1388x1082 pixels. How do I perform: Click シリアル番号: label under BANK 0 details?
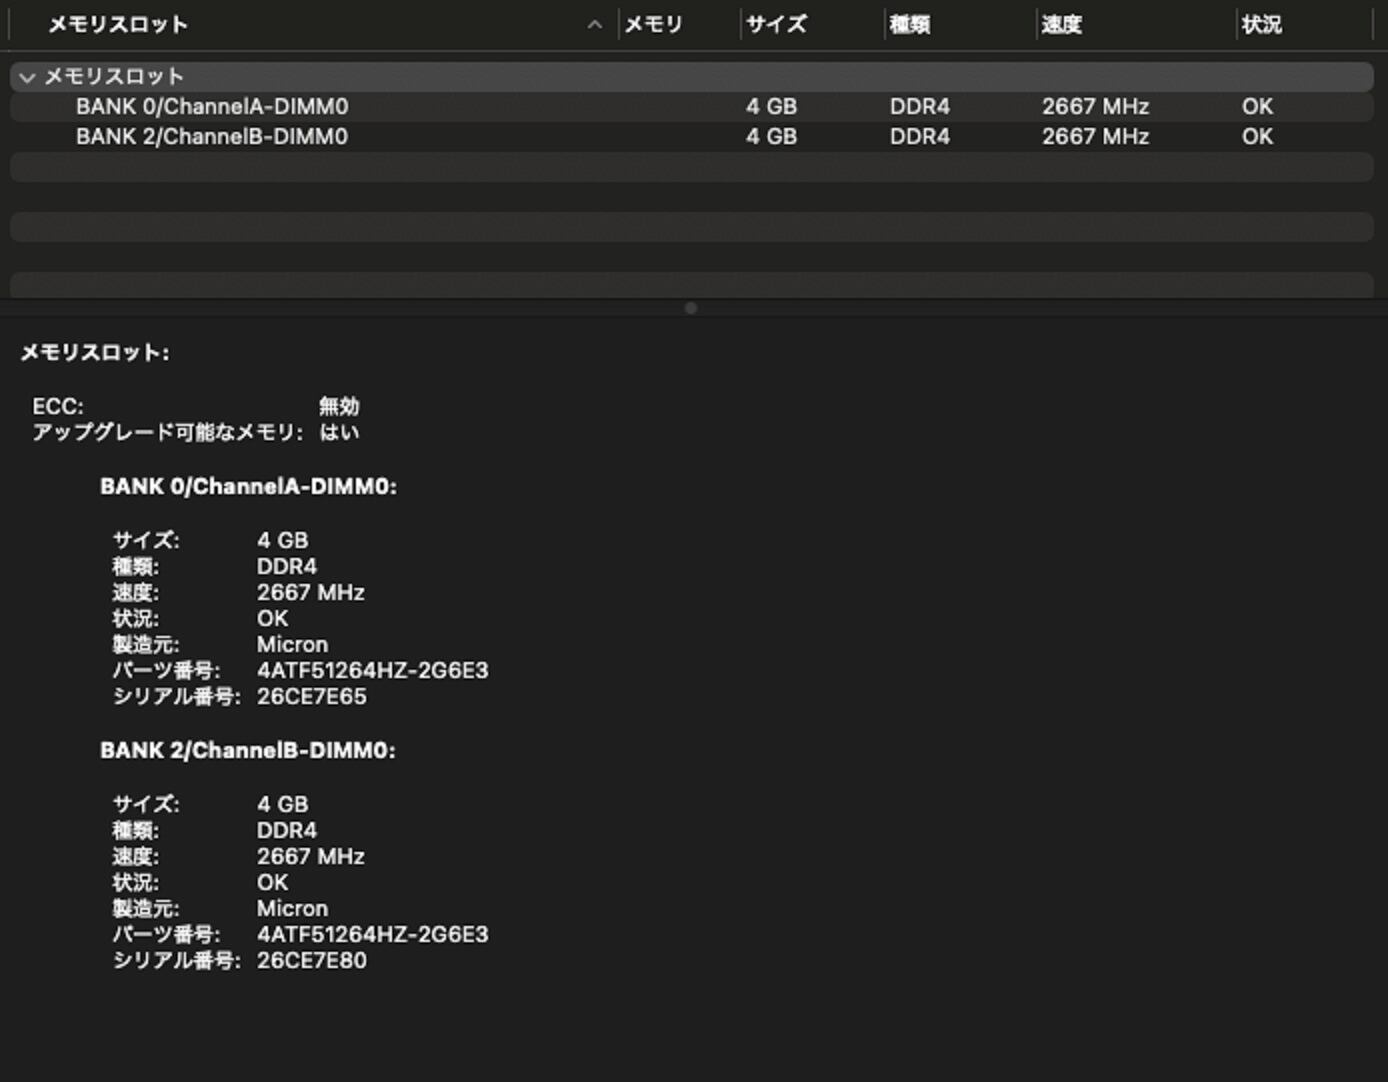click(x=177, y=697)
